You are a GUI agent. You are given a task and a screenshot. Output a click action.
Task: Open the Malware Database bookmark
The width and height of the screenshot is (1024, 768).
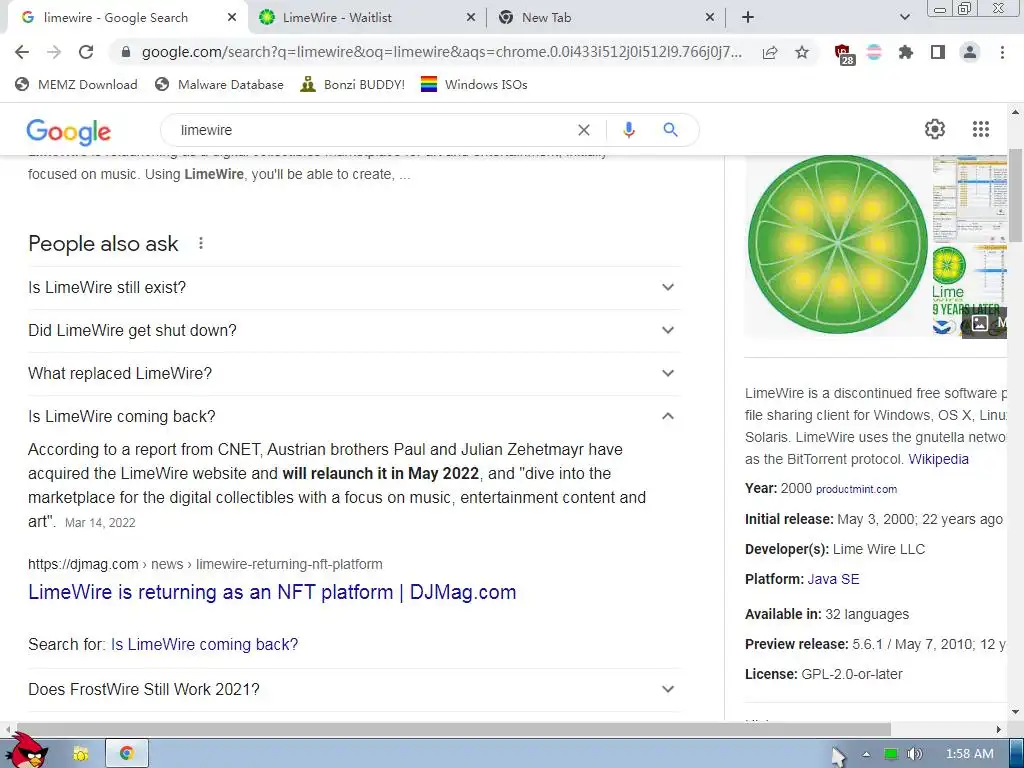click(219, 84)
